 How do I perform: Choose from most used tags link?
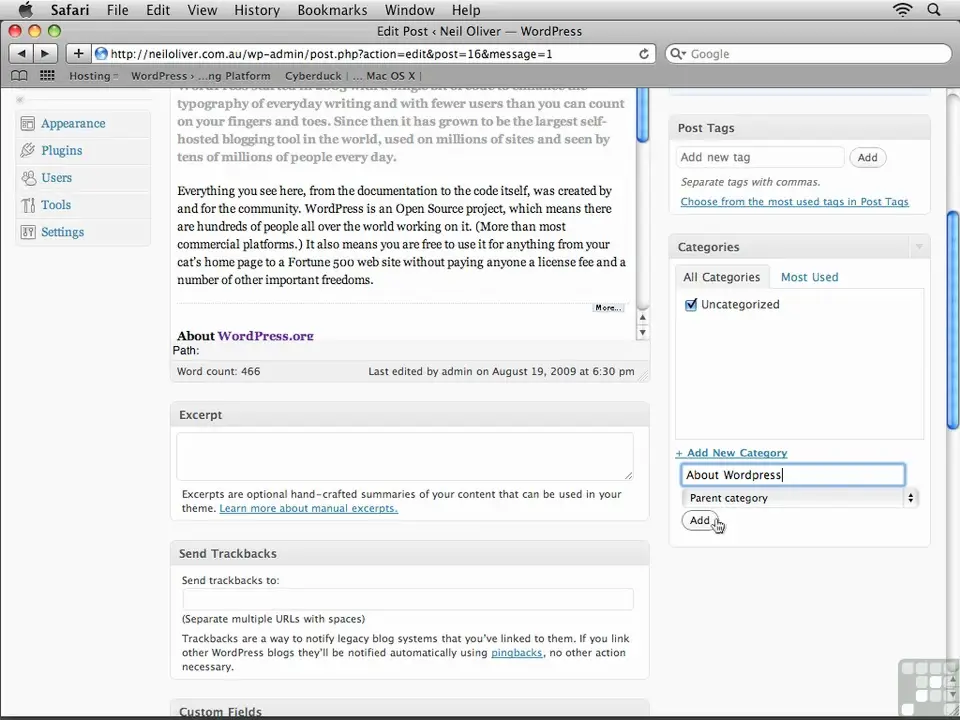795,201
